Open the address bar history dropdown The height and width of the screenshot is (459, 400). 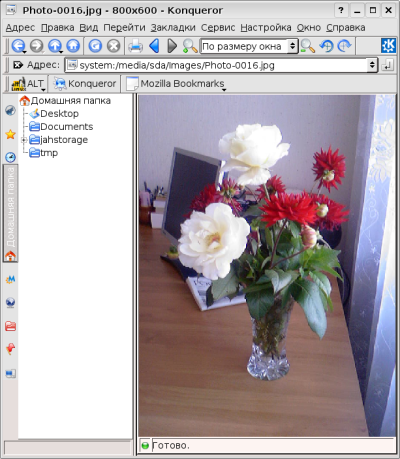372,65
